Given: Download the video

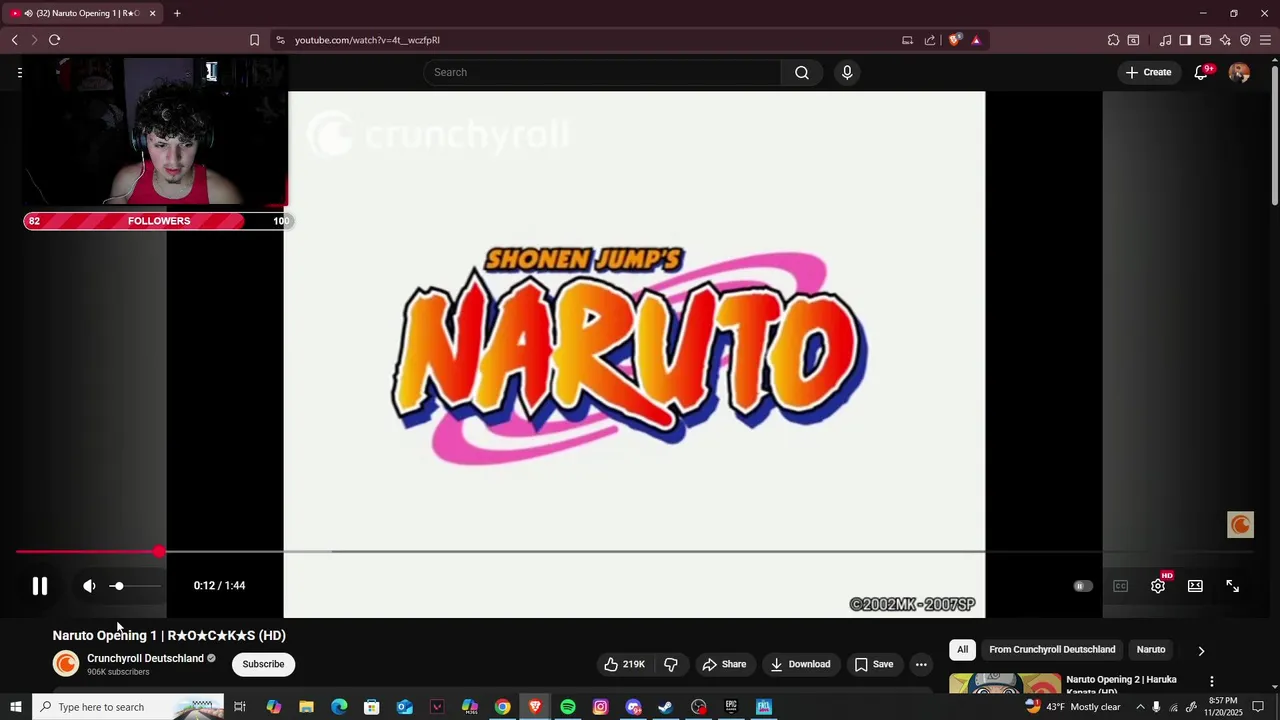Looking at the screenshot, I should (800, 664).
